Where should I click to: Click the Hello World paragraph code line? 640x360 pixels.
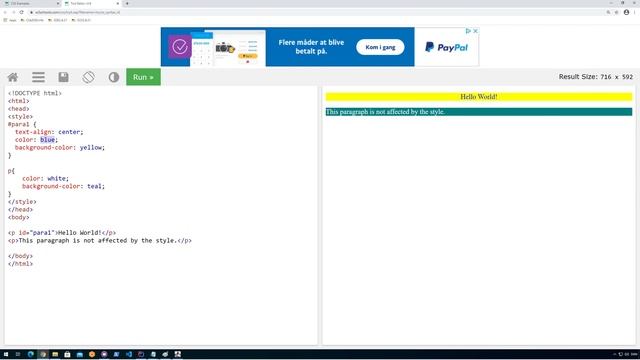[x=62, y=233]
